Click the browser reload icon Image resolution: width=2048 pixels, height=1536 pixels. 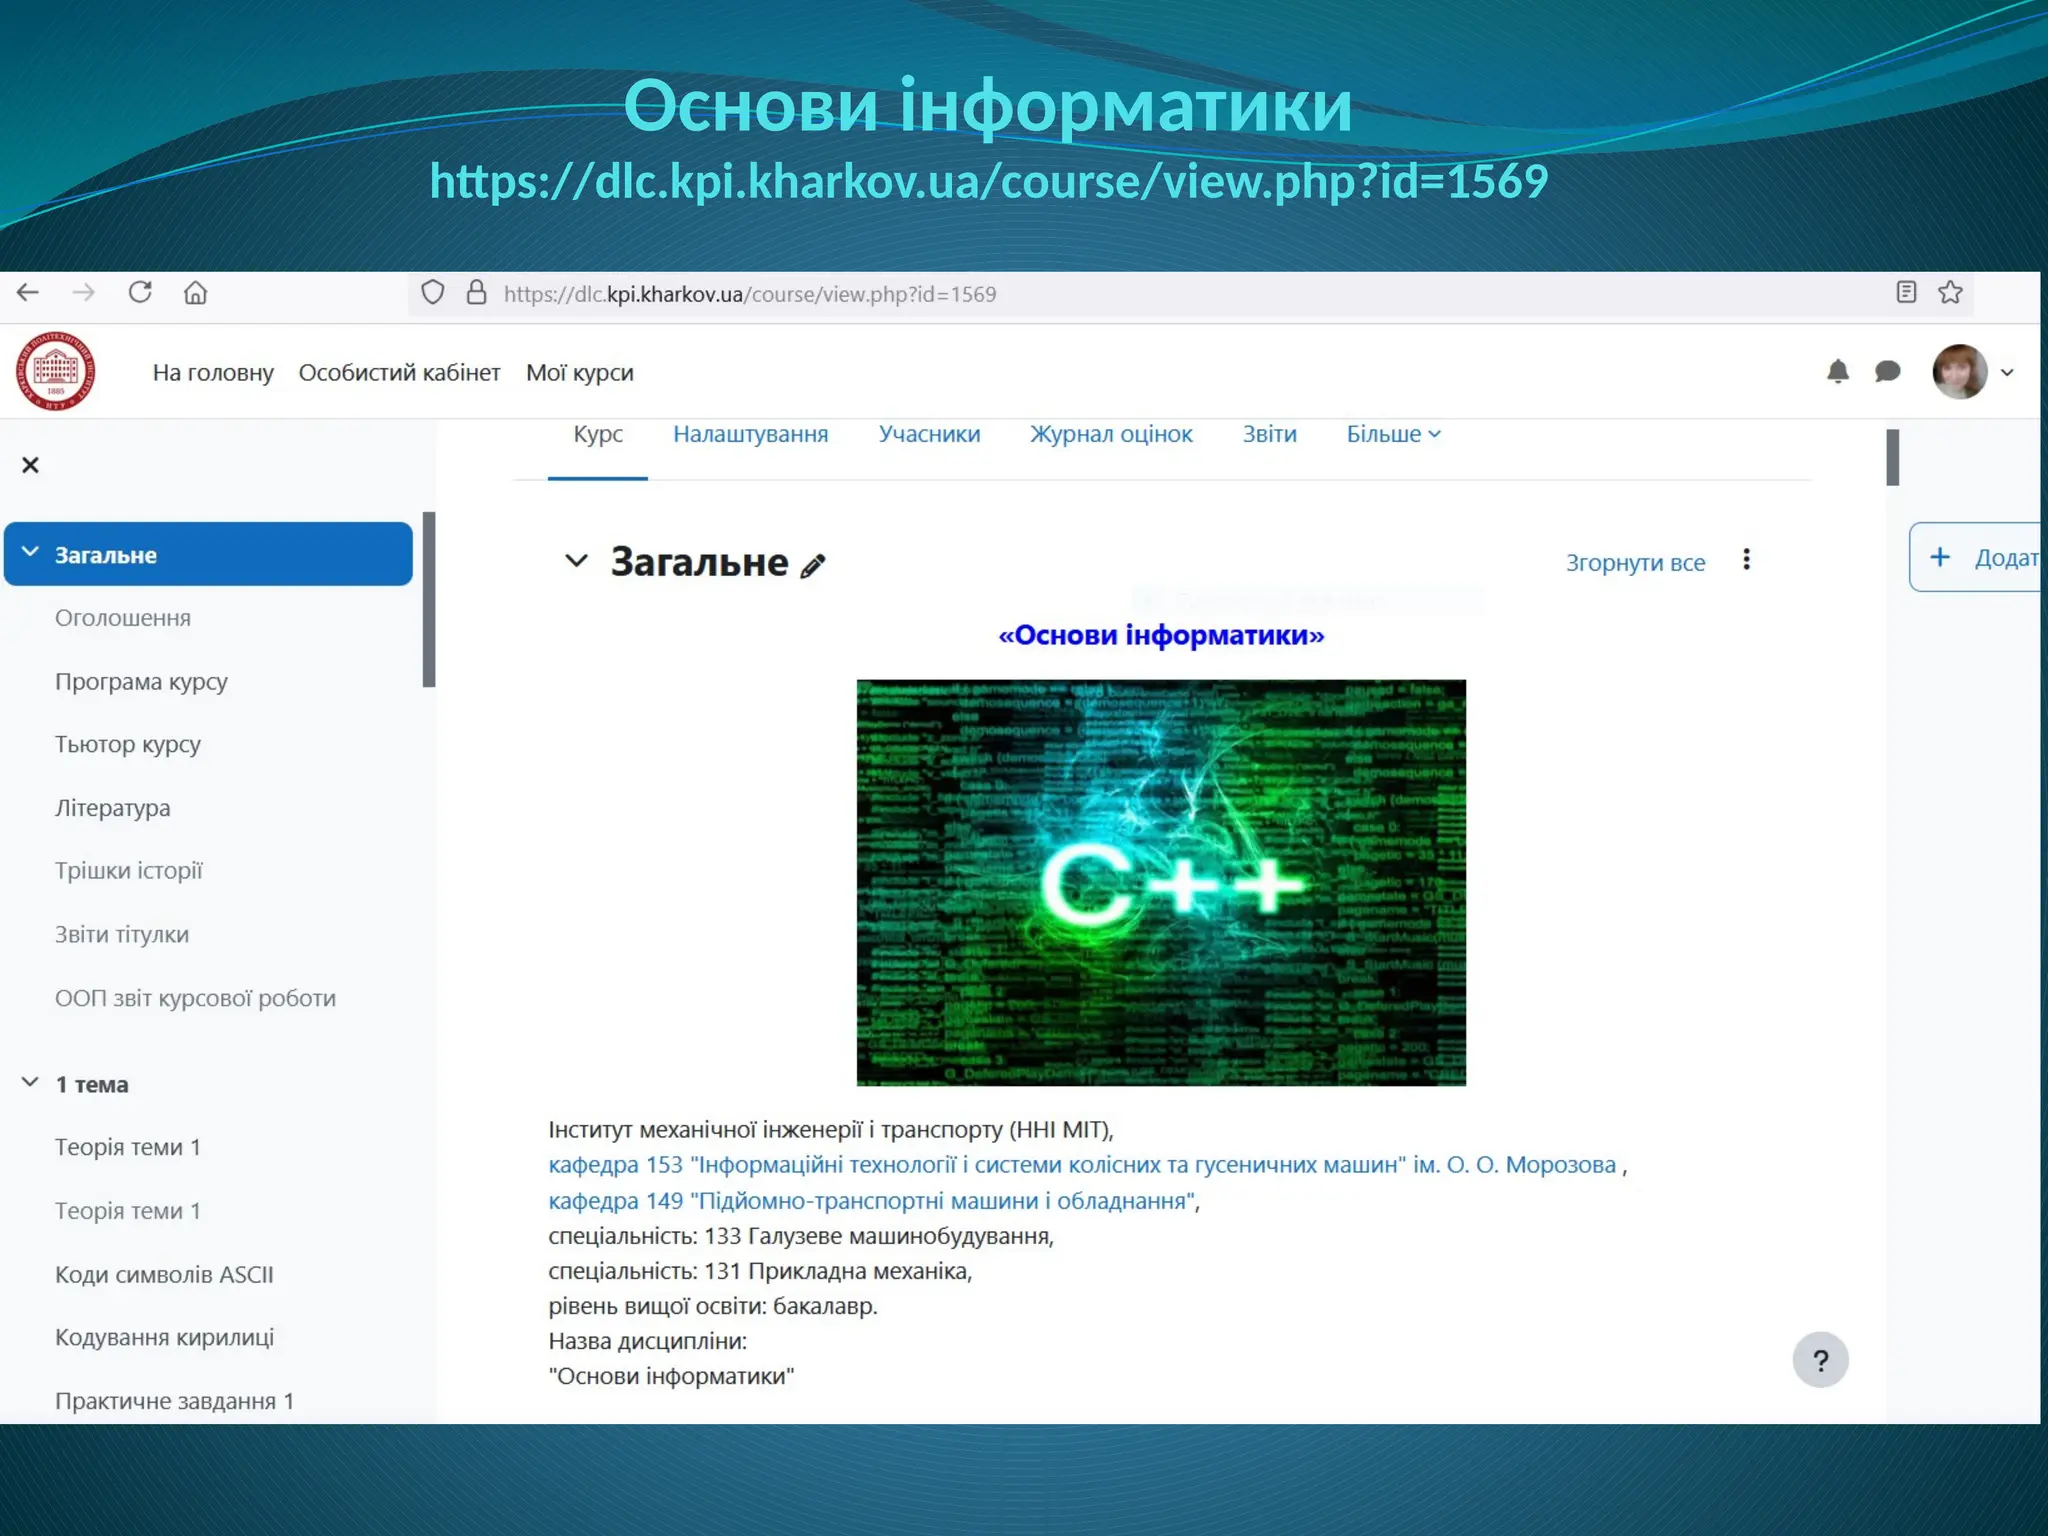click(x=140, y=293)
